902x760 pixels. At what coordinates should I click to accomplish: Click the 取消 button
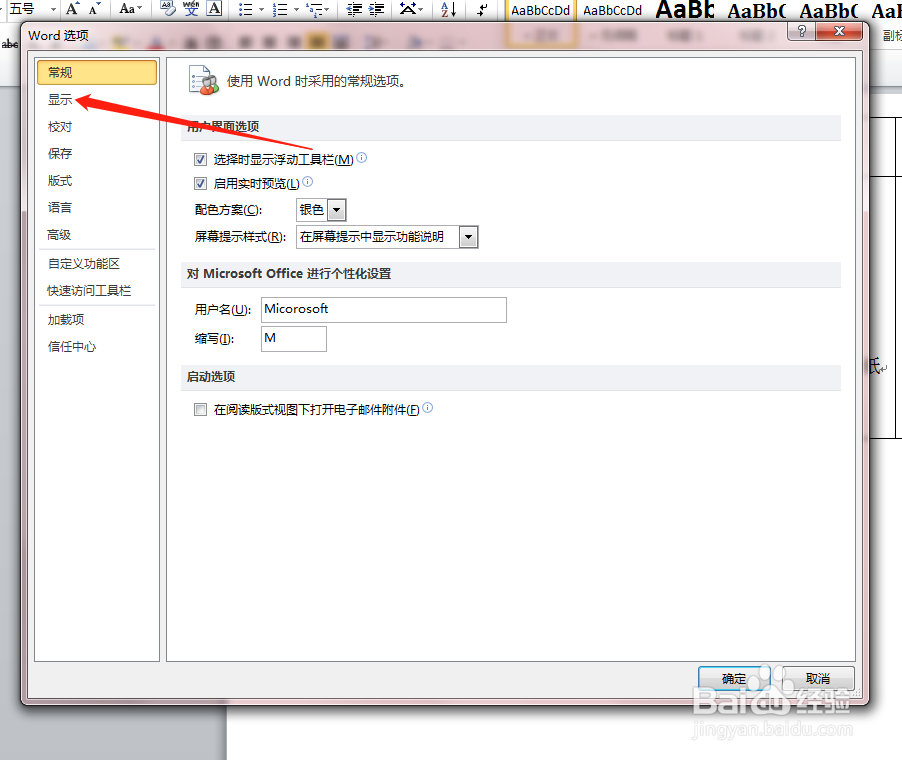[x=817, y=679]
